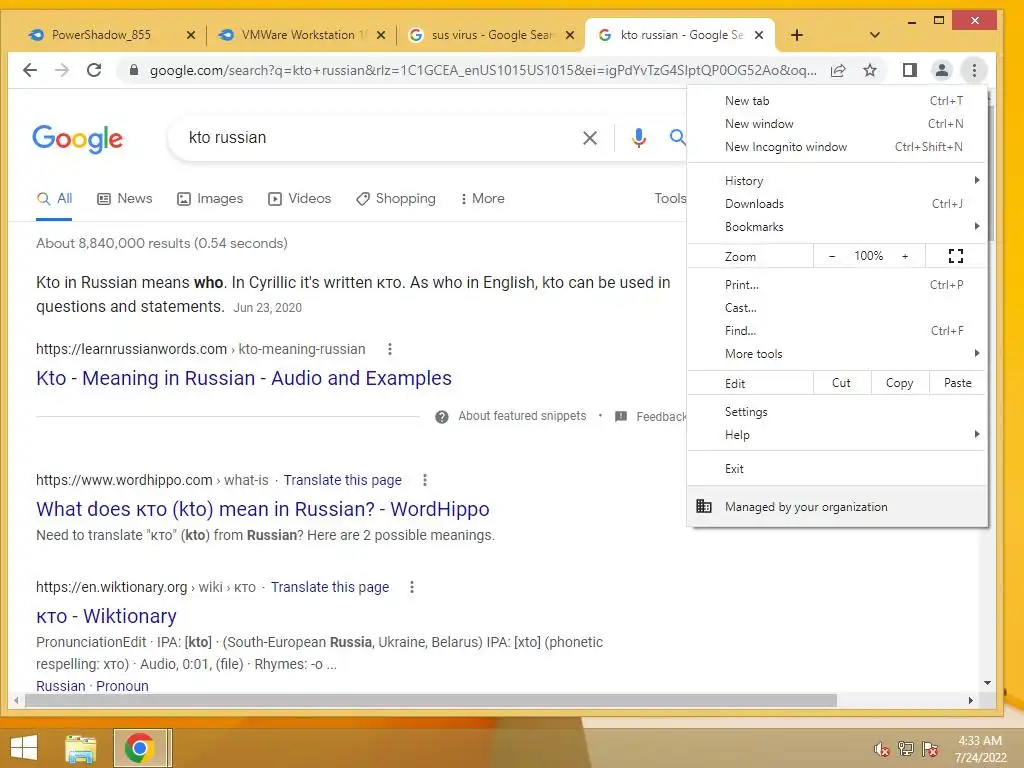
Task: Expand the History submenu
Action: (837, 180)
